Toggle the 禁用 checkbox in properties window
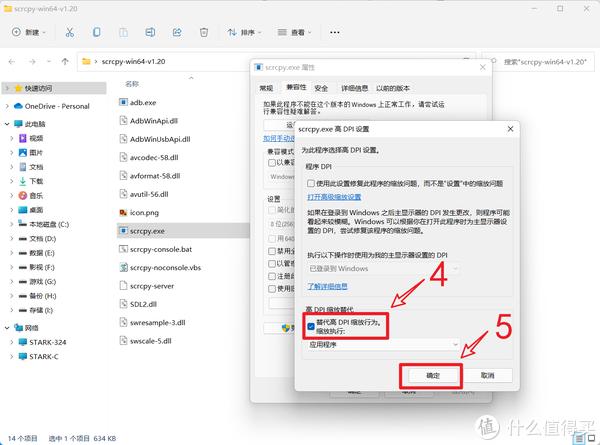This screenshot has width=600, height=445. click(x=272, y=251)
